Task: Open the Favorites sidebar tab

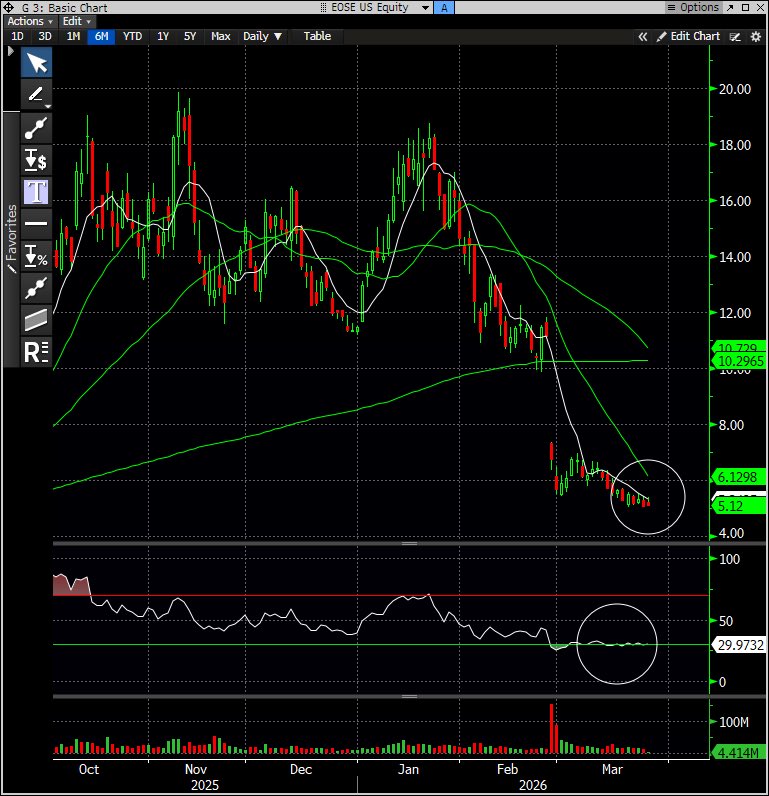Action: [x=11, y=239]
